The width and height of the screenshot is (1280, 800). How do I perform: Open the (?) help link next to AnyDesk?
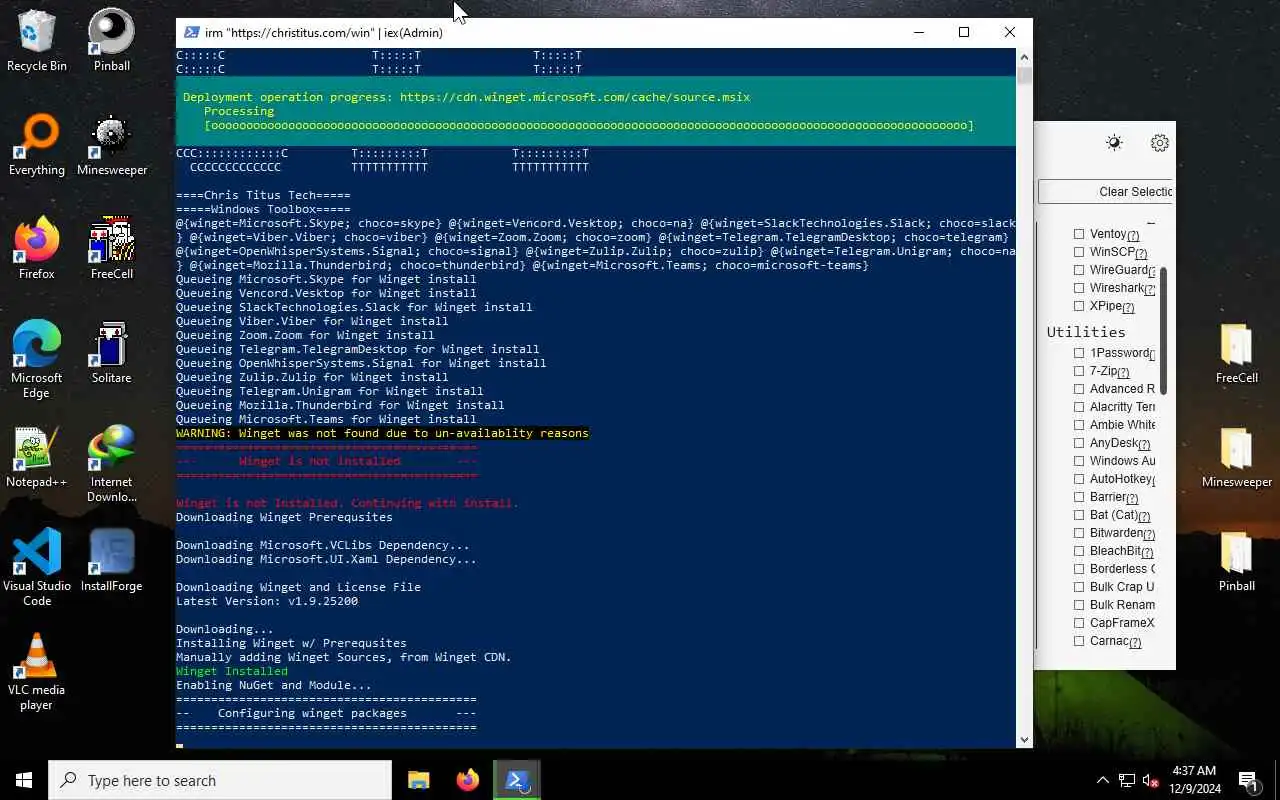click(x=1144, y=445)
